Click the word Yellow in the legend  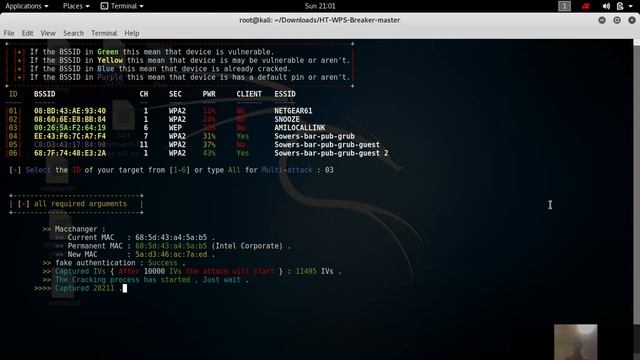tap(110, 60)
